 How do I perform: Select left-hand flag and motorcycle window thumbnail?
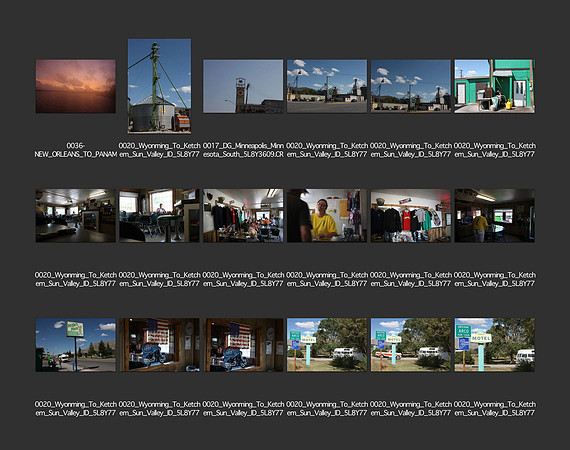tap(159, 345)
